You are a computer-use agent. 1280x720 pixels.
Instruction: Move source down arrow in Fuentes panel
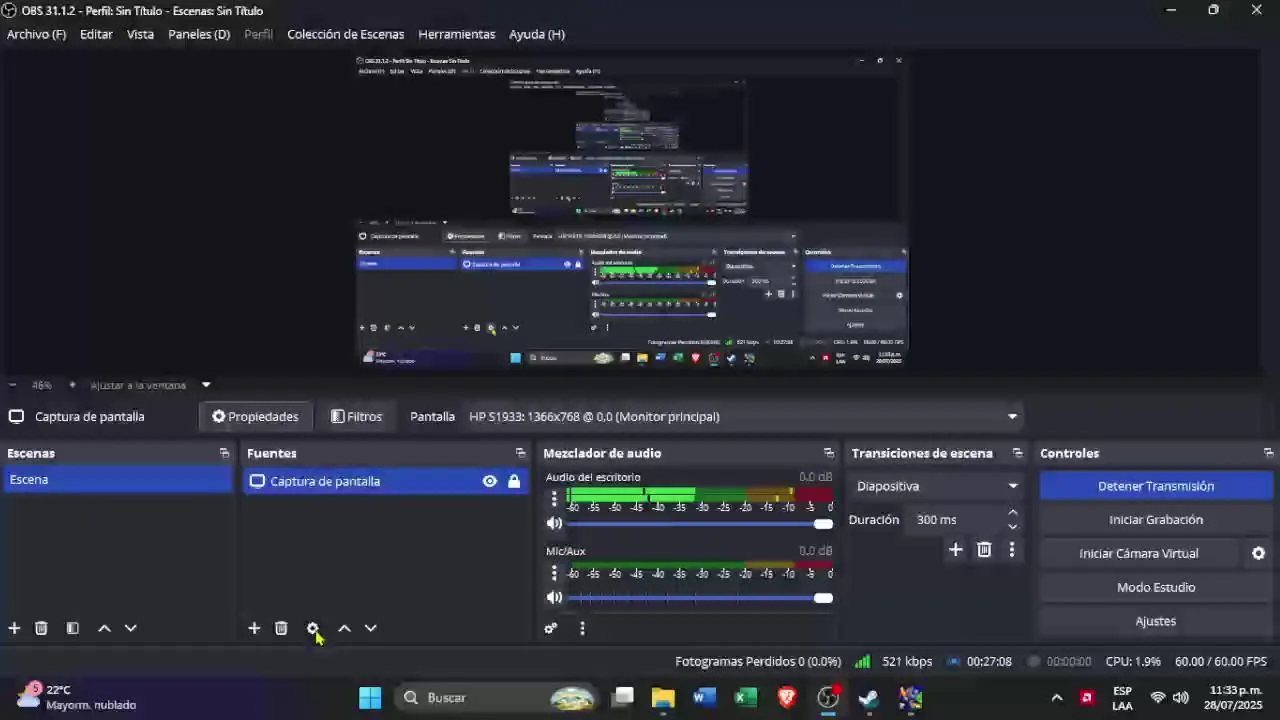[370, 628]
